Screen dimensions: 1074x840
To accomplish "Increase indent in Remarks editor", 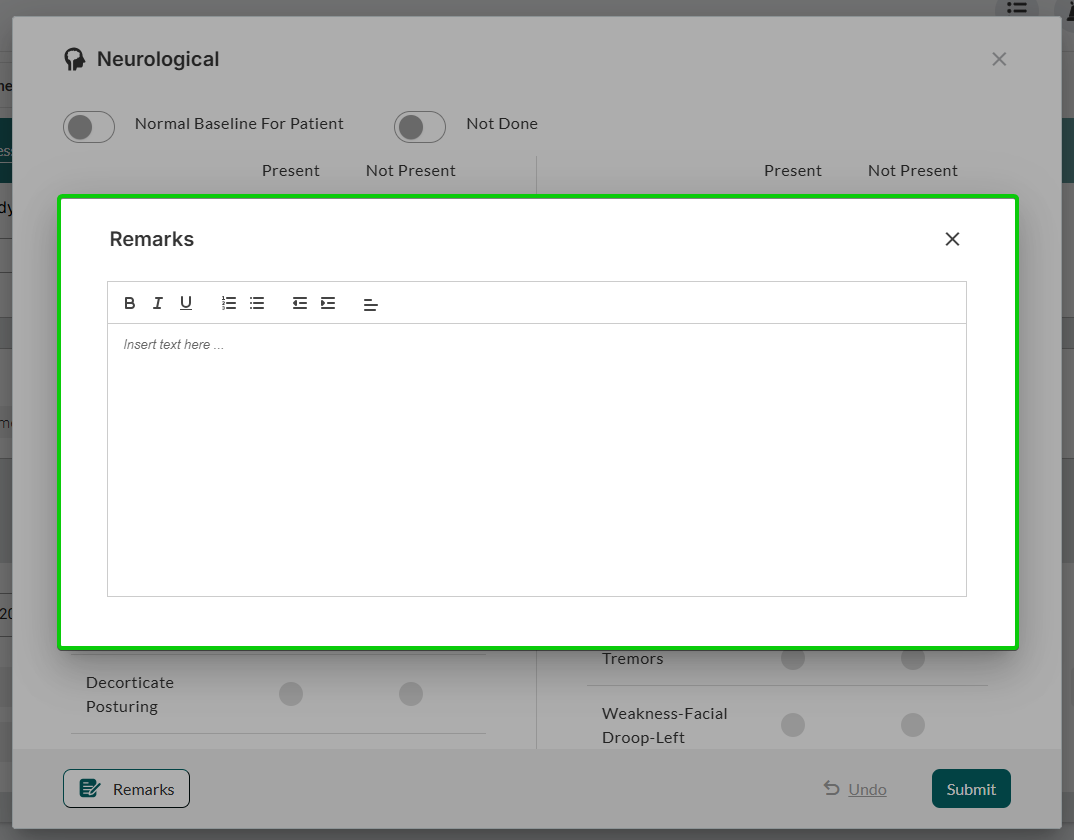I will pos(328,303).
